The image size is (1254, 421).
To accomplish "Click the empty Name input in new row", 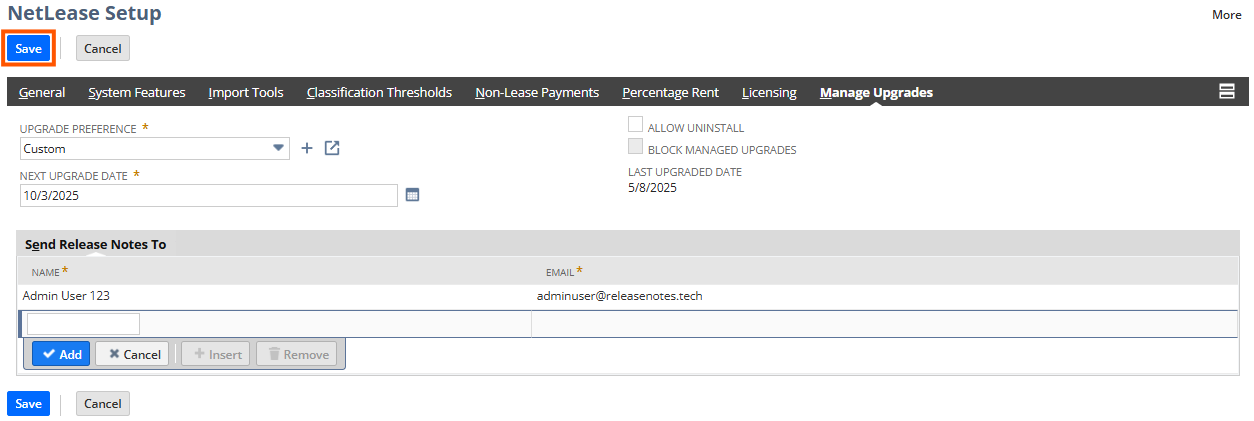I will tap(83, 324).
